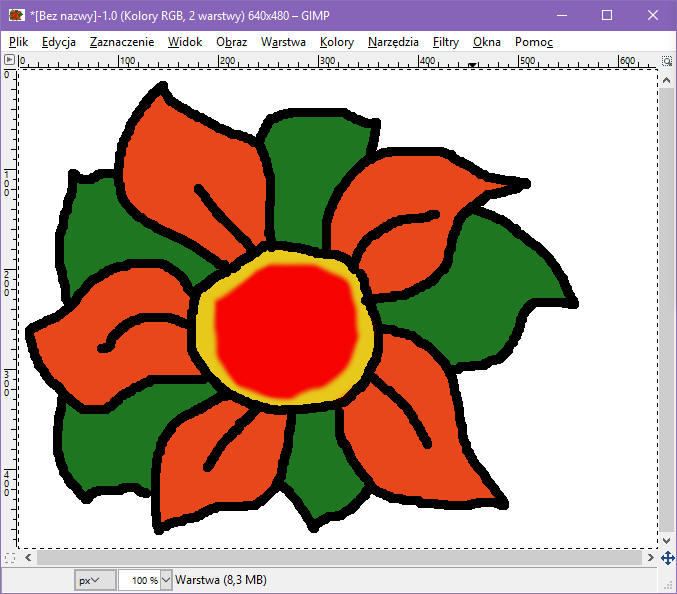
Task: Open the Kolory menu
Action: tap(337, 42)
